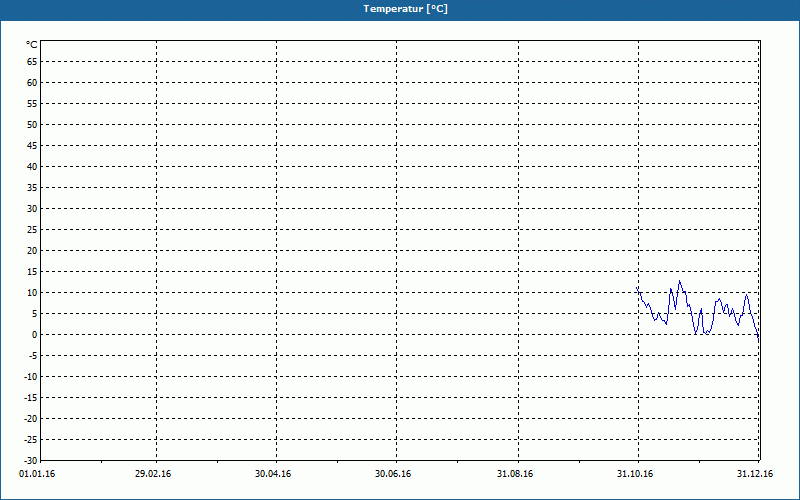800x500 pixels.
Task: Click where 29.02.16 gridline meets 20 gridline
Action: pyautogui.click(x=156, y=250)
